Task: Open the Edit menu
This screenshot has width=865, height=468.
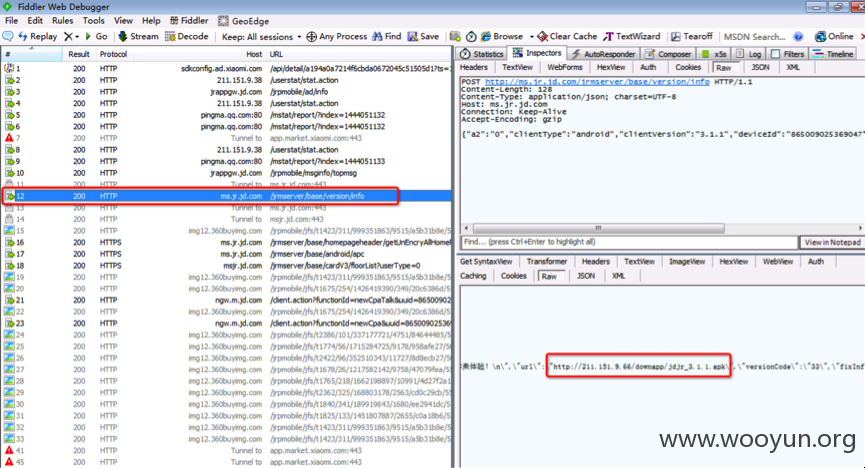Action: coord(35,20)
